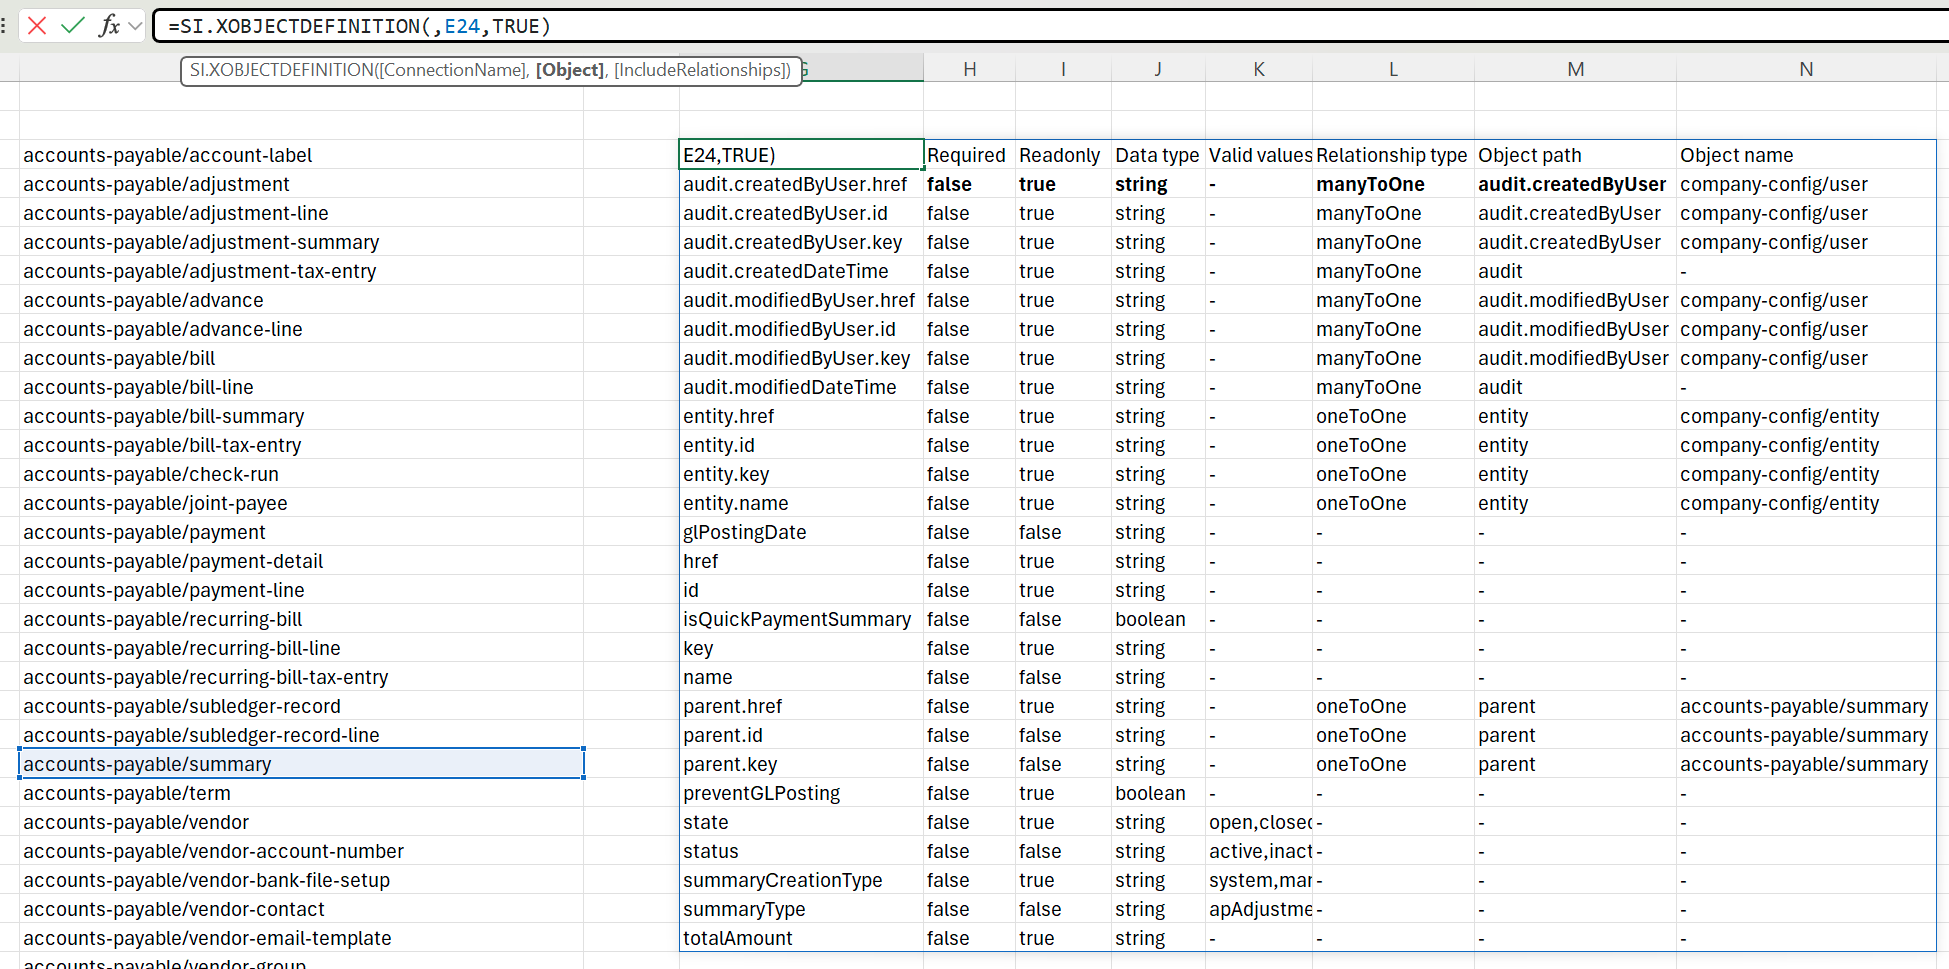Image resolution: width=1949 pixels, height=969 pixels.
Task: Click inside the formula bar text
Action: (1050, 26)
